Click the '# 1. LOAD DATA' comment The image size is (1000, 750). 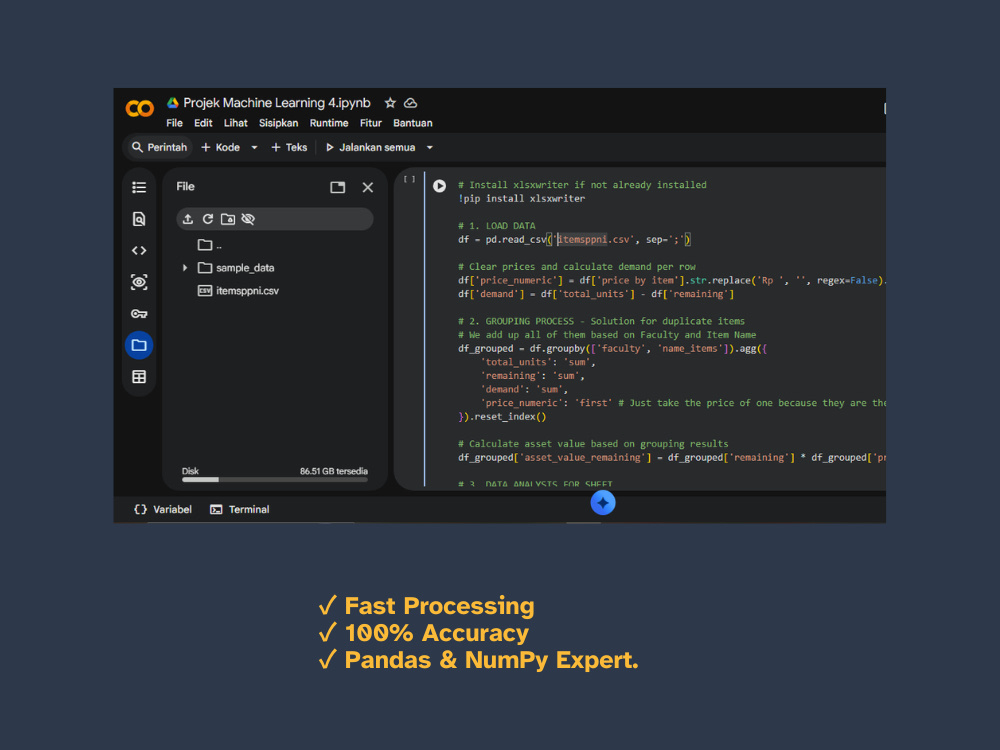point(497,226)
